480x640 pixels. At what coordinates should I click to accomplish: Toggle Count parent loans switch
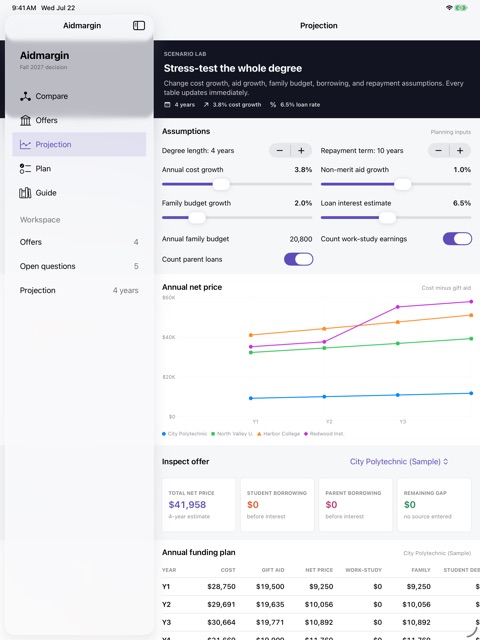298,259
